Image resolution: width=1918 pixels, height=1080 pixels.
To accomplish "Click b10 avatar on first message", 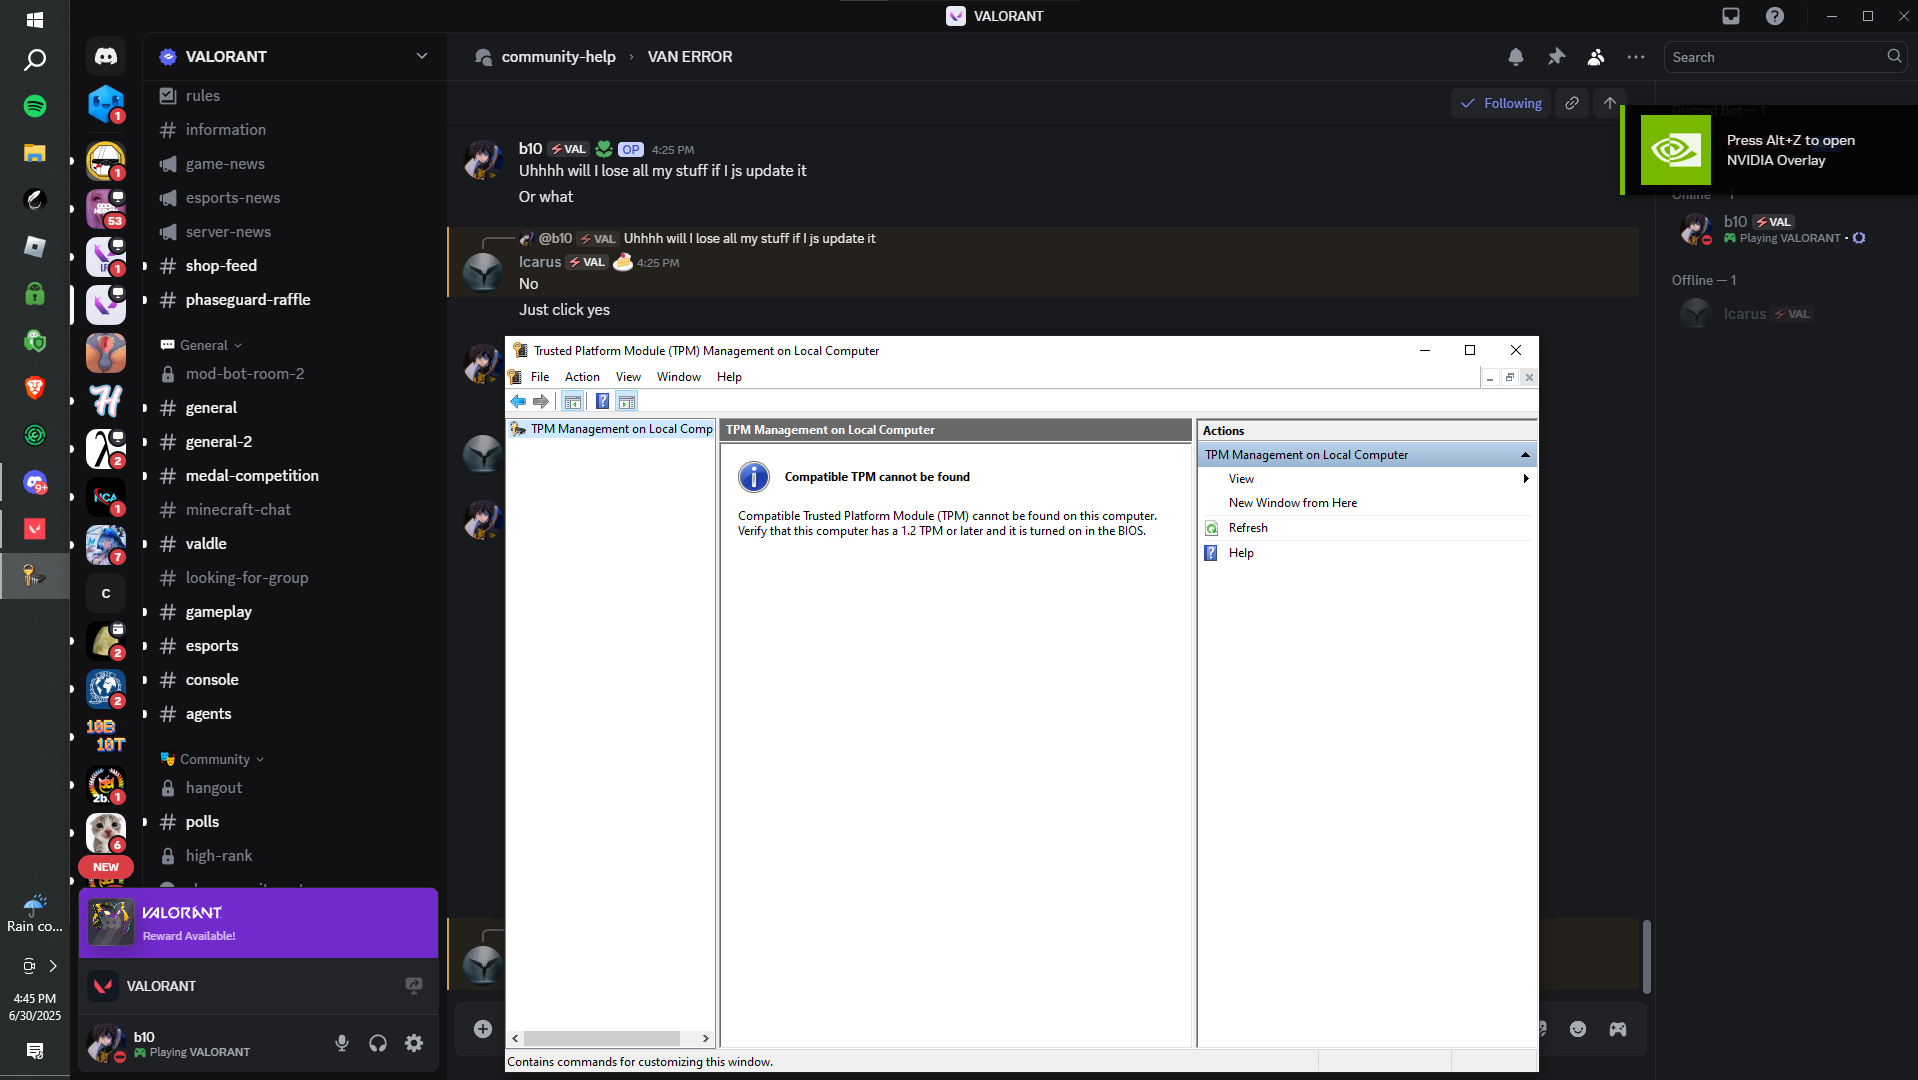I will (x=483, y=160).
